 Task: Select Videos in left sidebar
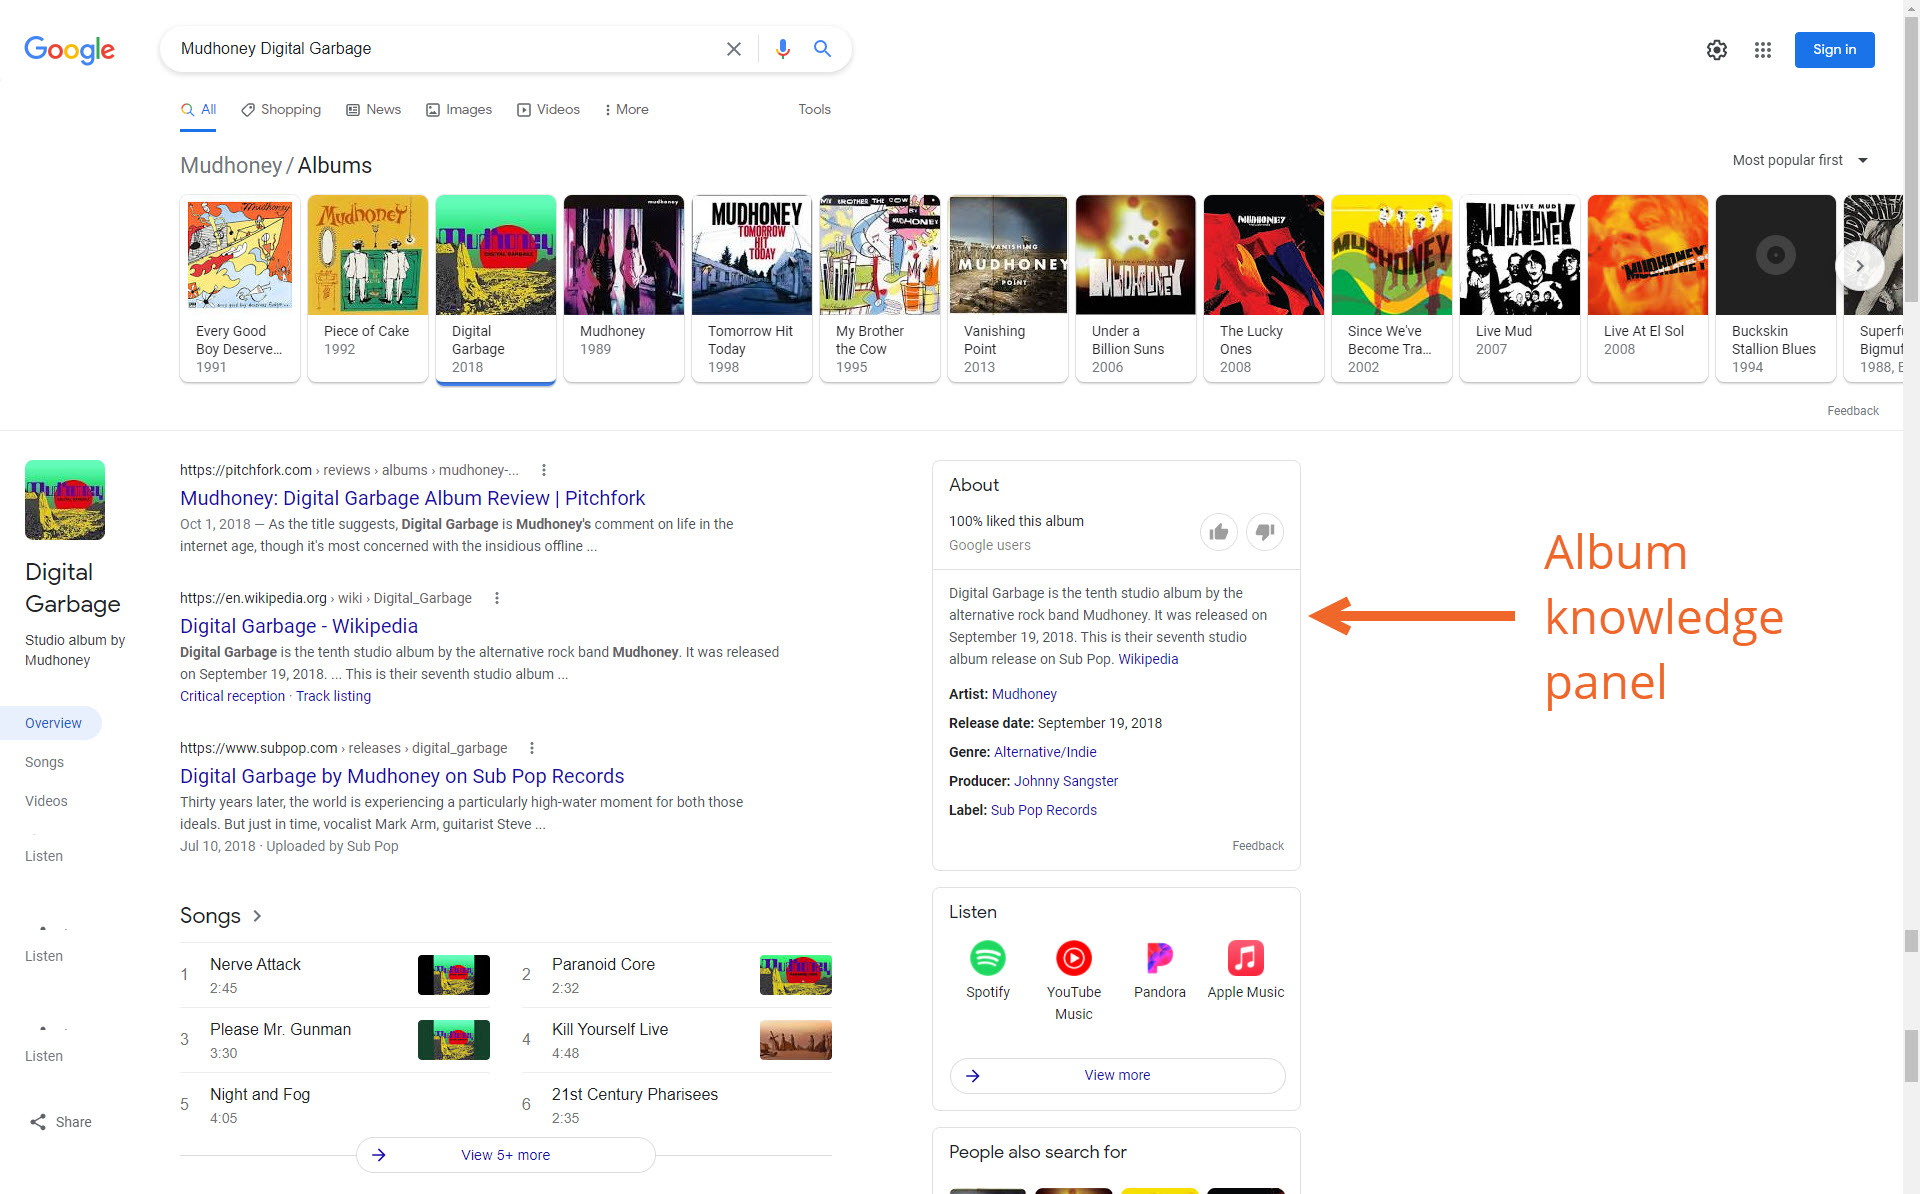coord(46,801)
